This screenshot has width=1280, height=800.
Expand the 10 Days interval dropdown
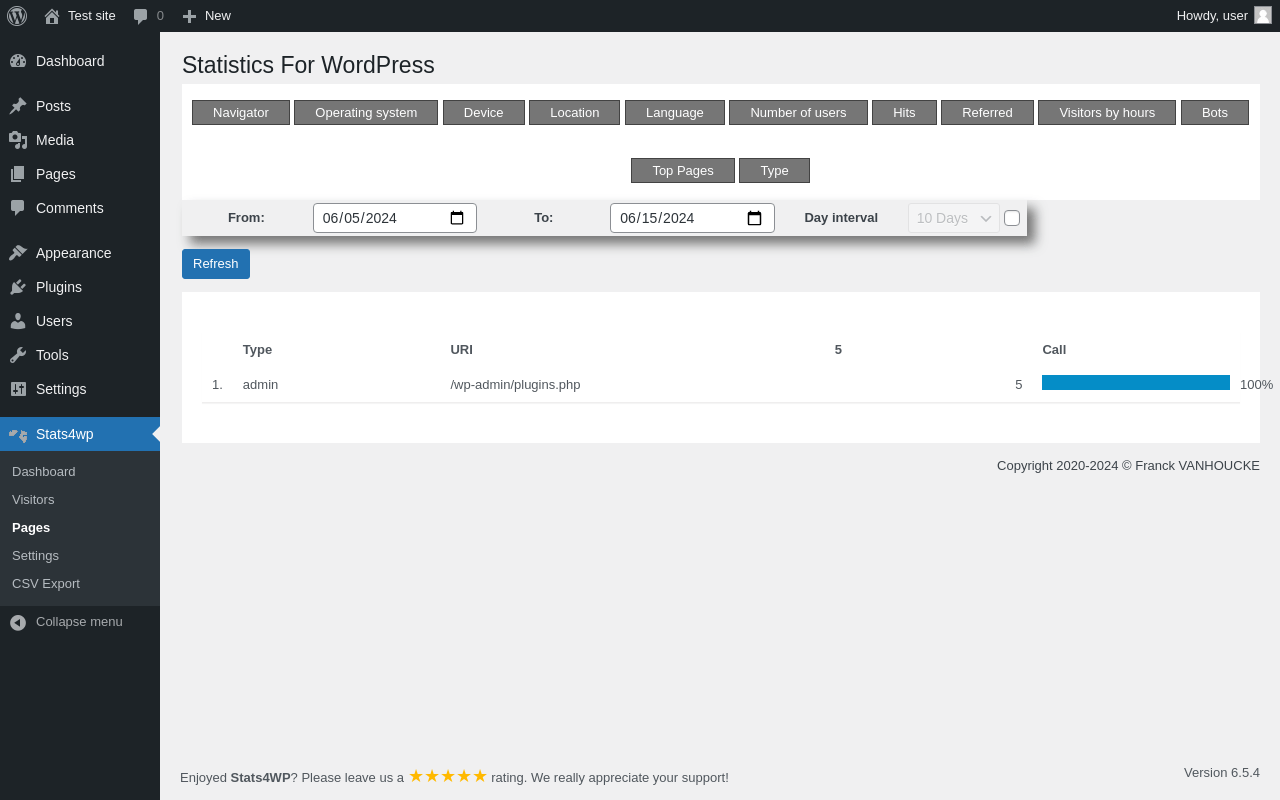coord(954,218)
